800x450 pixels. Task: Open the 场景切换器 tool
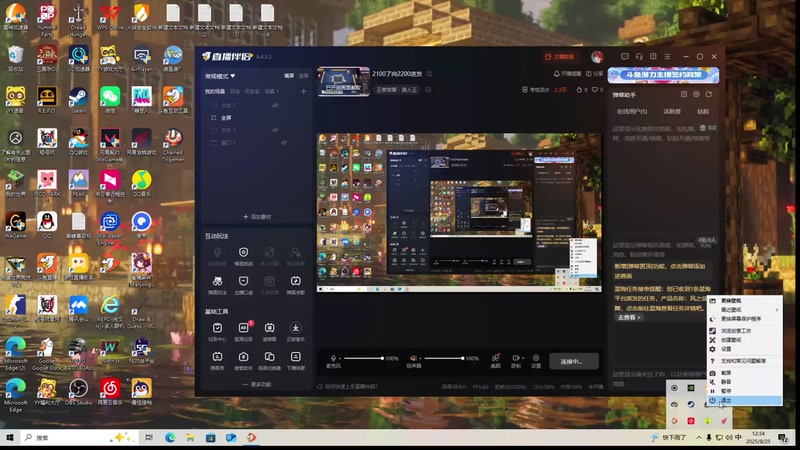click(x=269, y=360)
